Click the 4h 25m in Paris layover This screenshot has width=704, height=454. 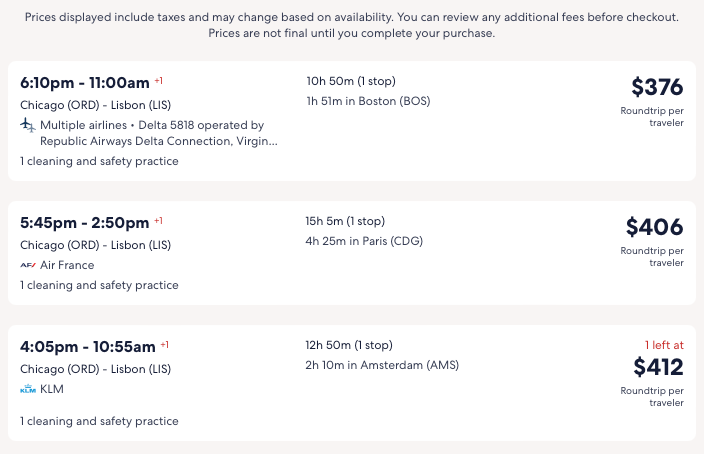[x=361, y=241]
